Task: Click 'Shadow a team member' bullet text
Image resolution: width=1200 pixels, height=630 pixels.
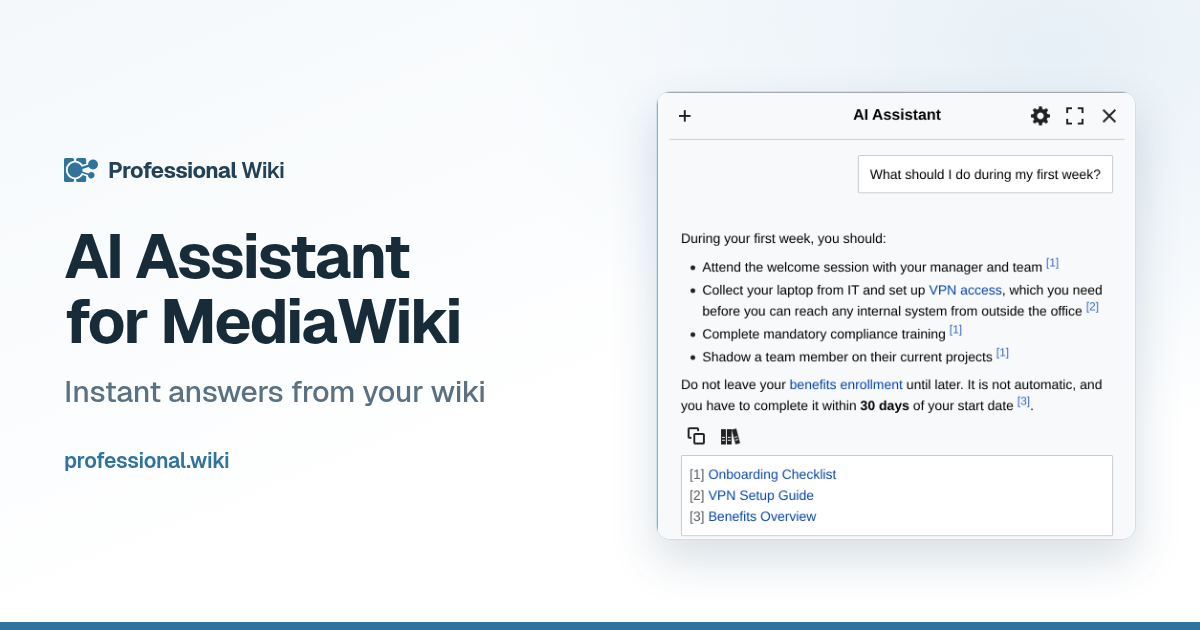Action: click(847, 357)
